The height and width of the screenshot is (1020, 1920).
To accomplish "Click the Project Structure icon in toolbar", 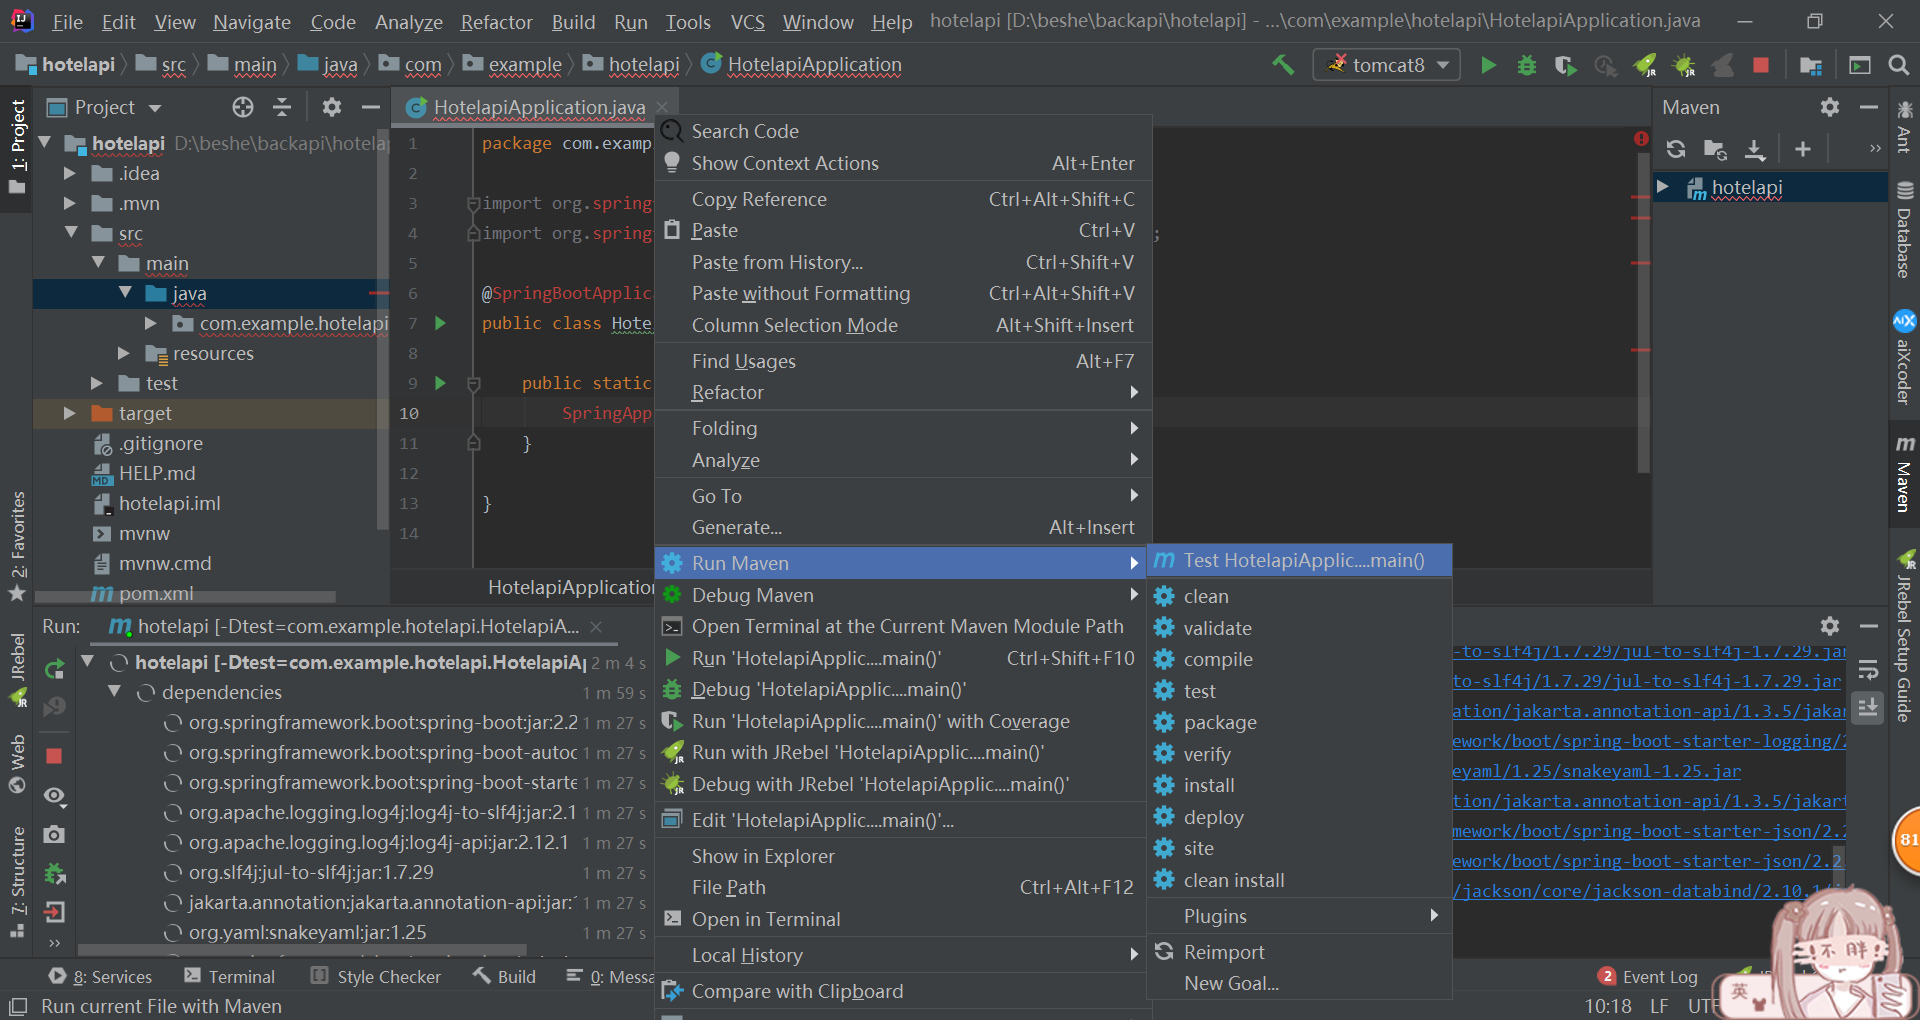I will click(x=1811, y=65).
